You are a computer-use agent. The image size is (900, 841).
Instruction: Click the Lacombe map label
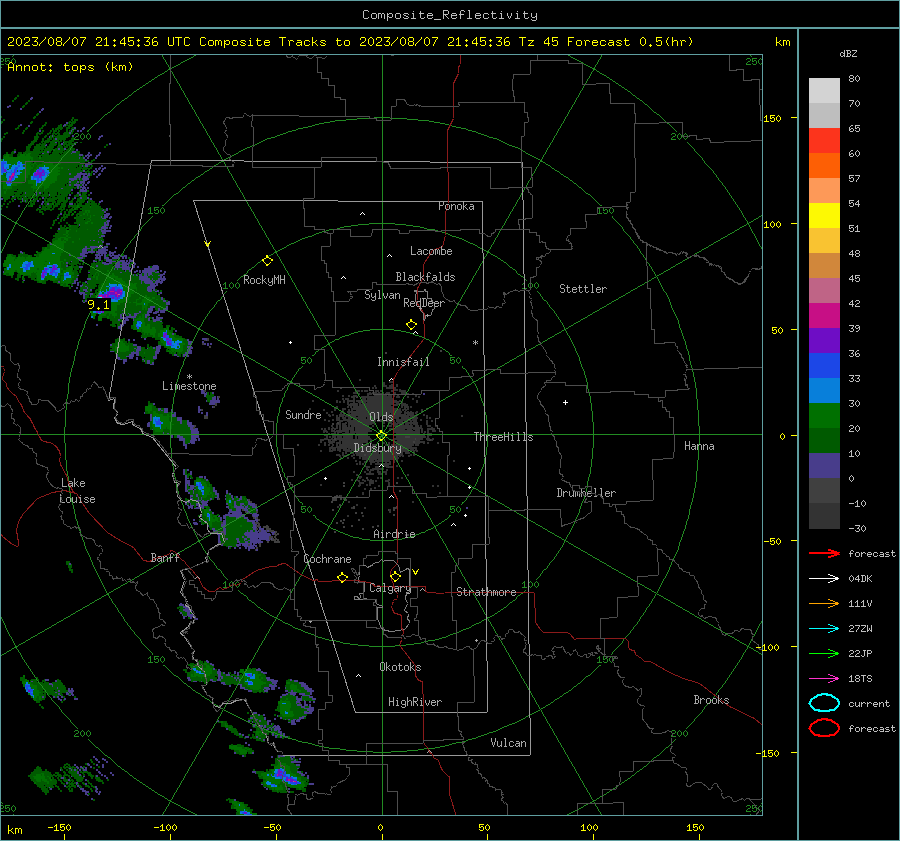coord(431,251)
